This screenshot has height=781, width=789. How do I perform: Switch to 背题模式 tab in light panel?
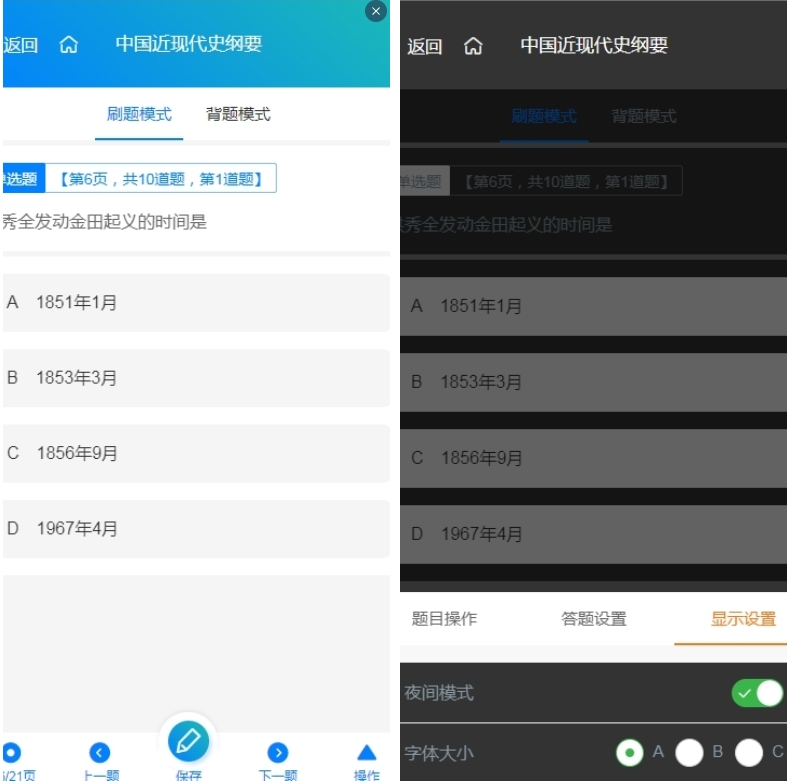238,114
